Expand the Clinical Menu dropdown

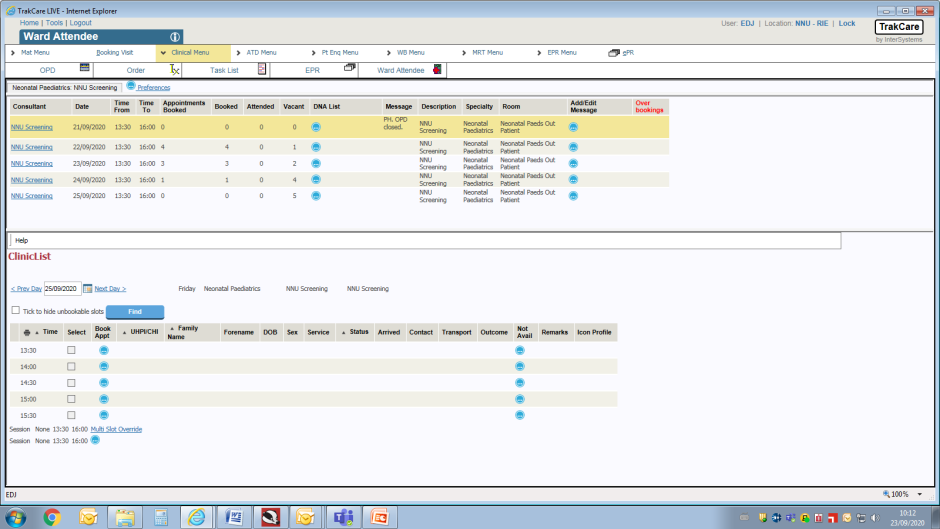coord(190,53)
